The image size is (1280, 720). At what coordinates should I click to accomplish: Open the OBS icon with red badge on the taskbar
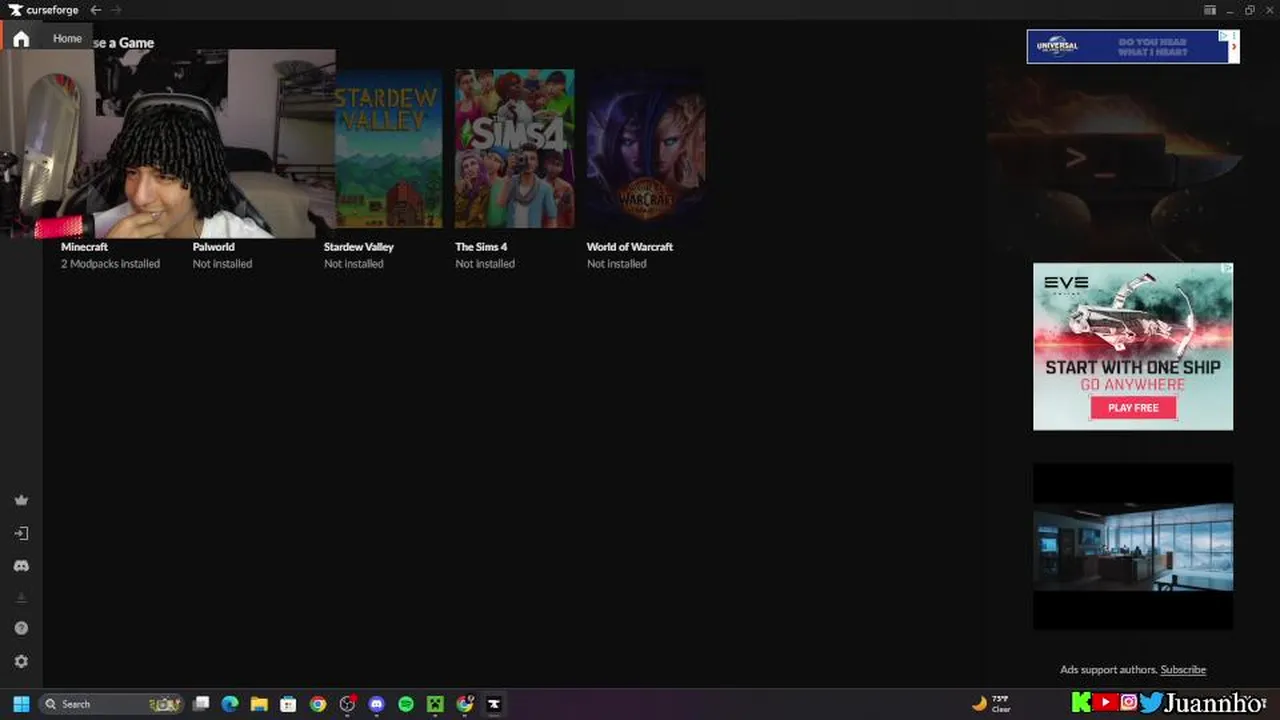[x=347, y=704]
